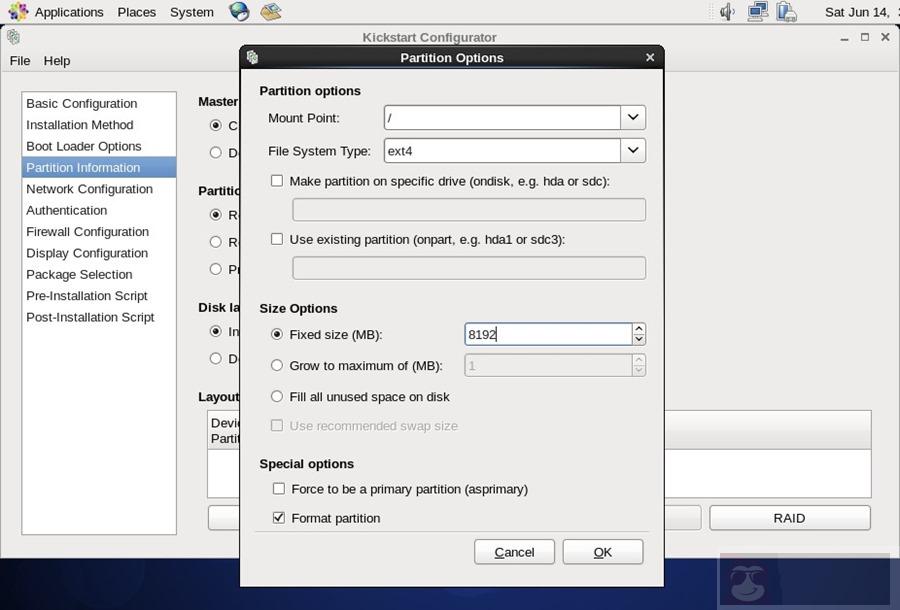Select the 'Grow to maximum of (MB)' option
The image size is (900, 610).
[277, 364]
